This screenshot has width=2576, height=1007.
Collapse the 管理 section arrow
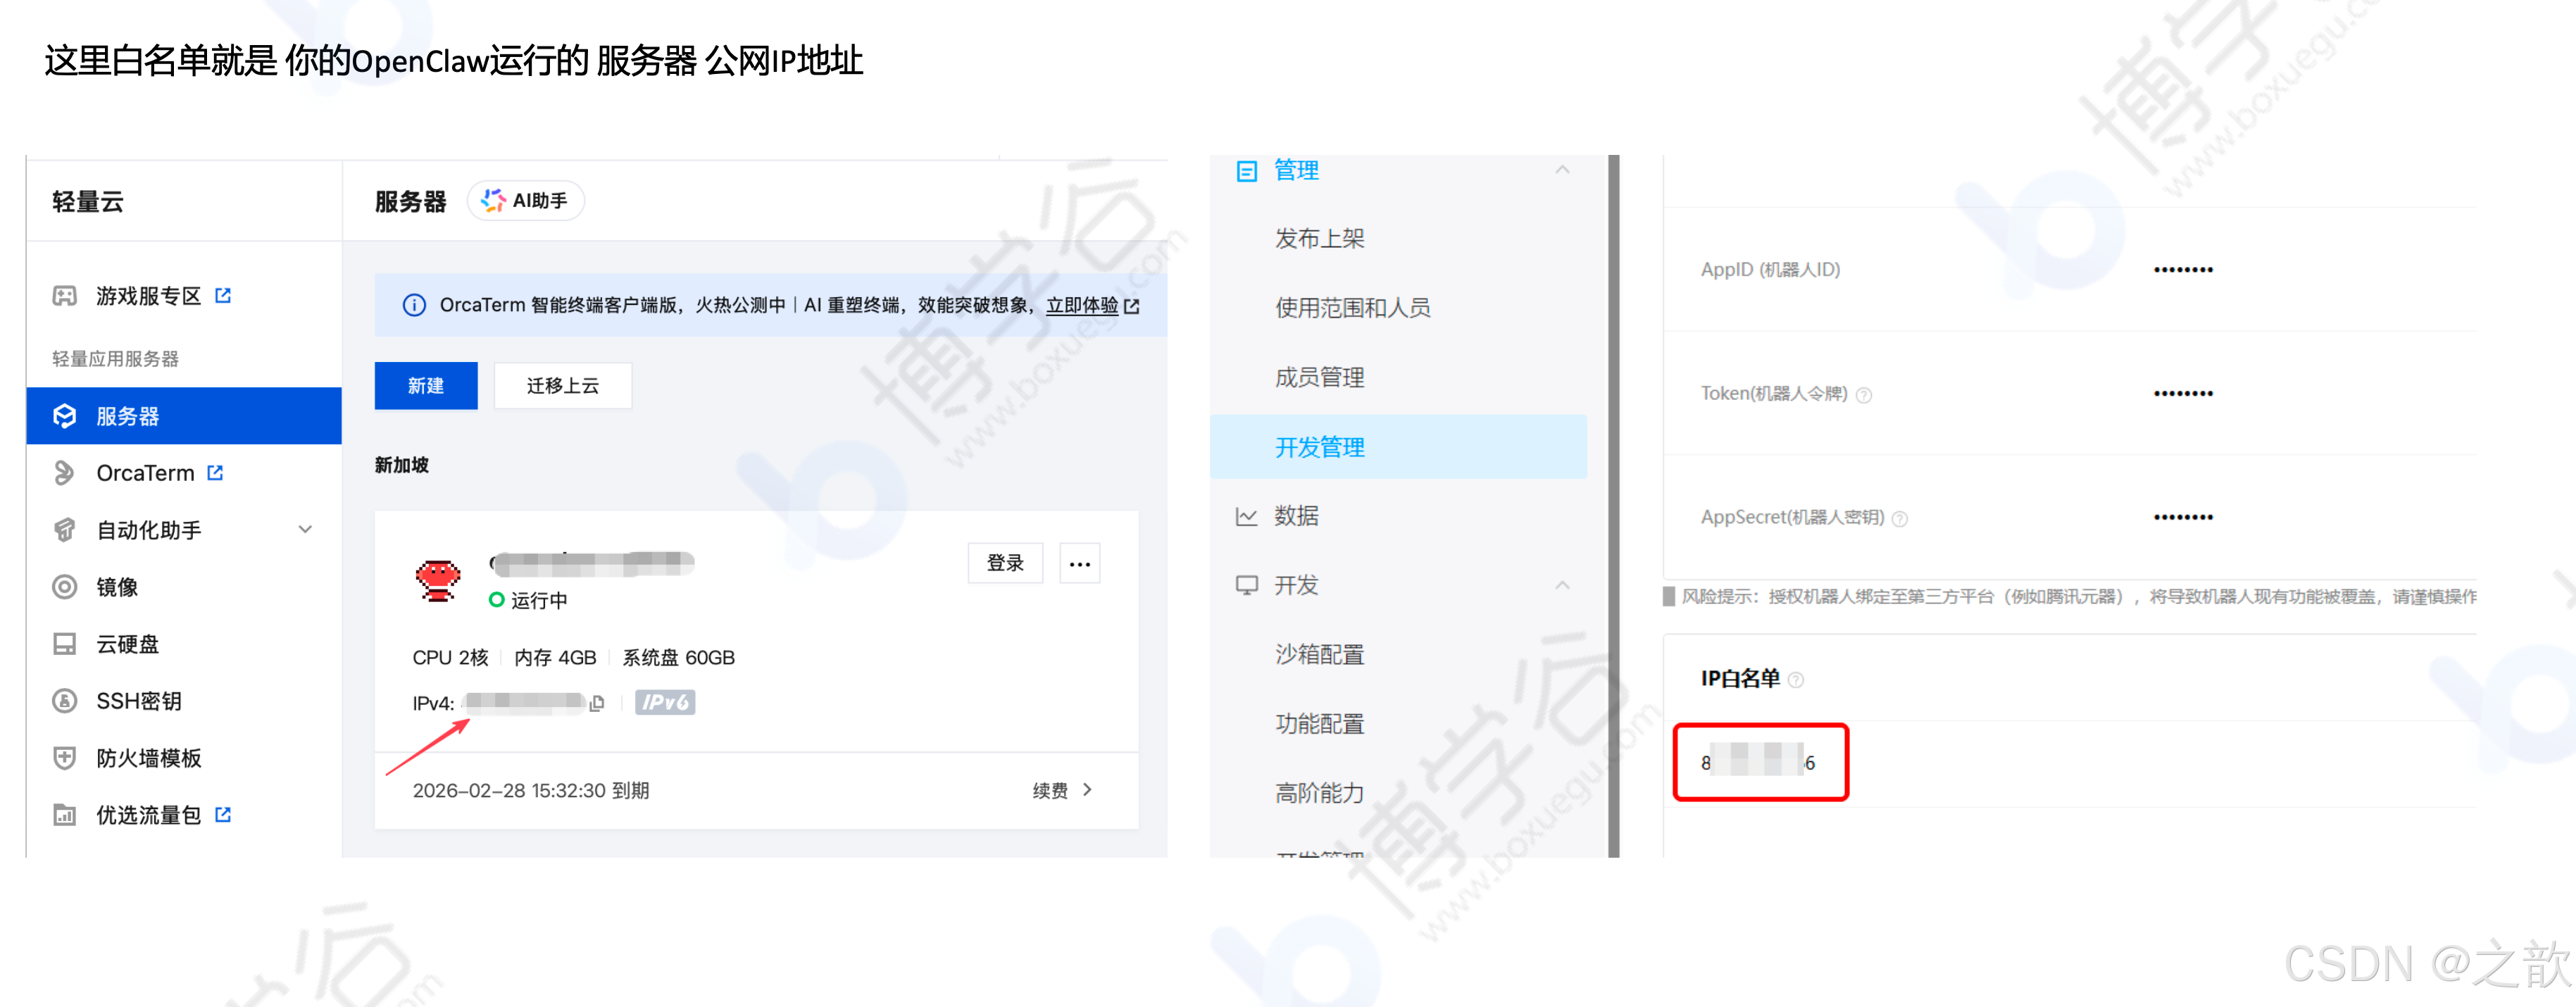click(1562, 170)
